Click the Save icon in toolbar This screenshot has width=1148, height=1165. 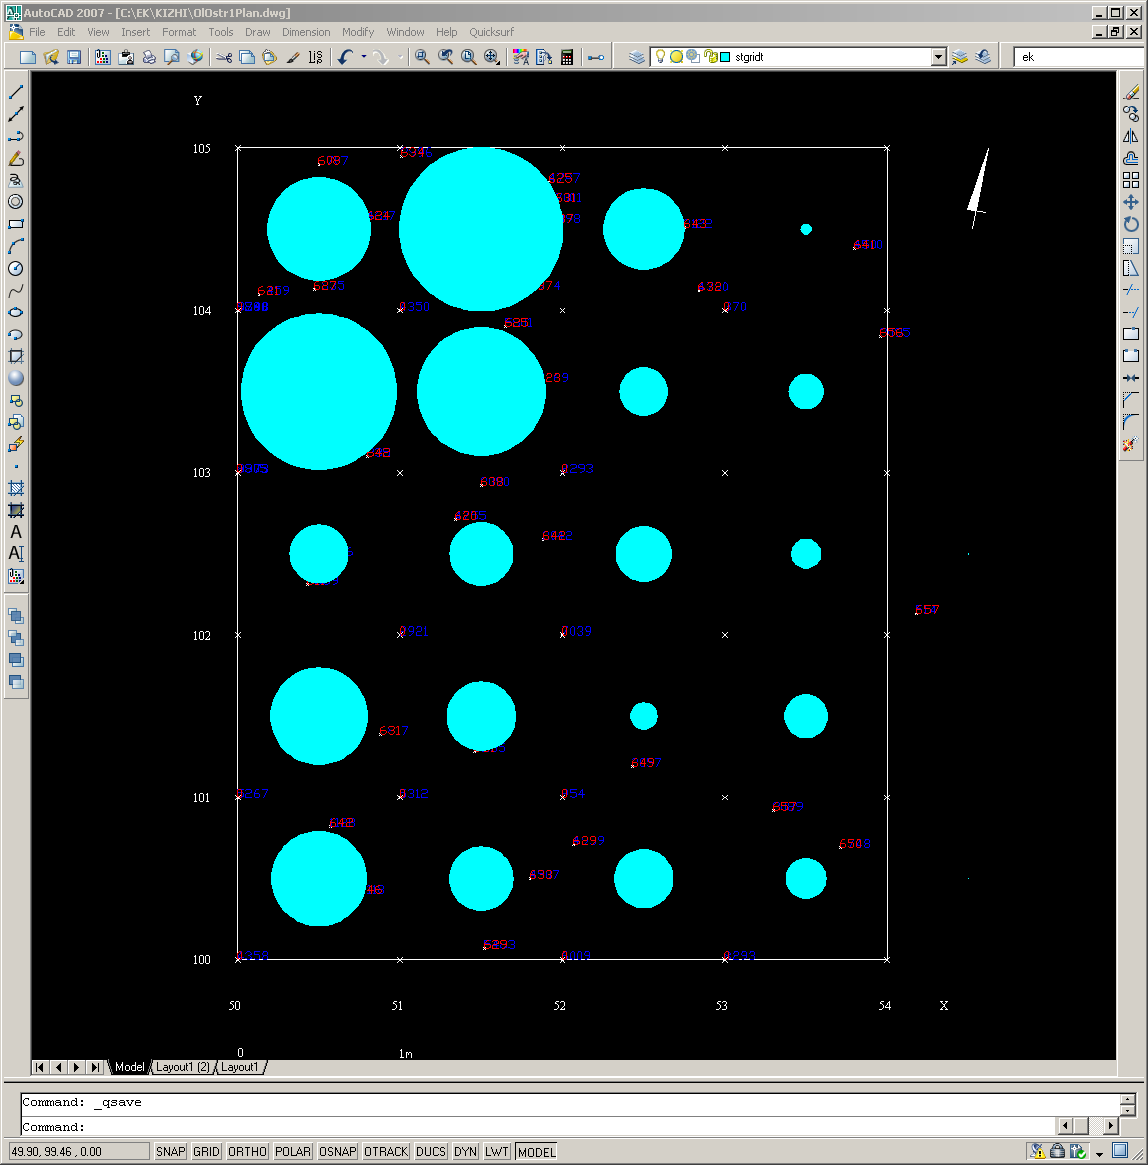click(74, 57)
